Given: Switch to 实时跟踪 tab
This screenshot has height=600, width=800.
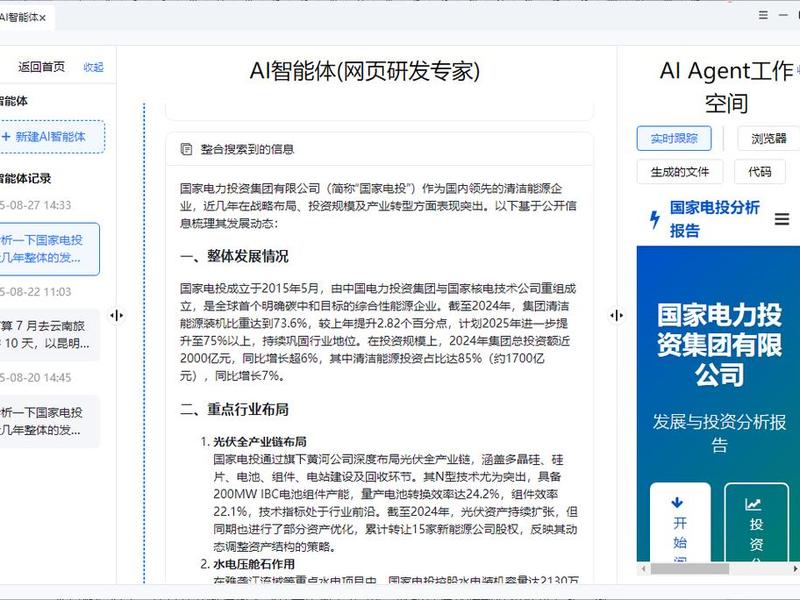Looking at the screenshot, I should coord(674,138).
